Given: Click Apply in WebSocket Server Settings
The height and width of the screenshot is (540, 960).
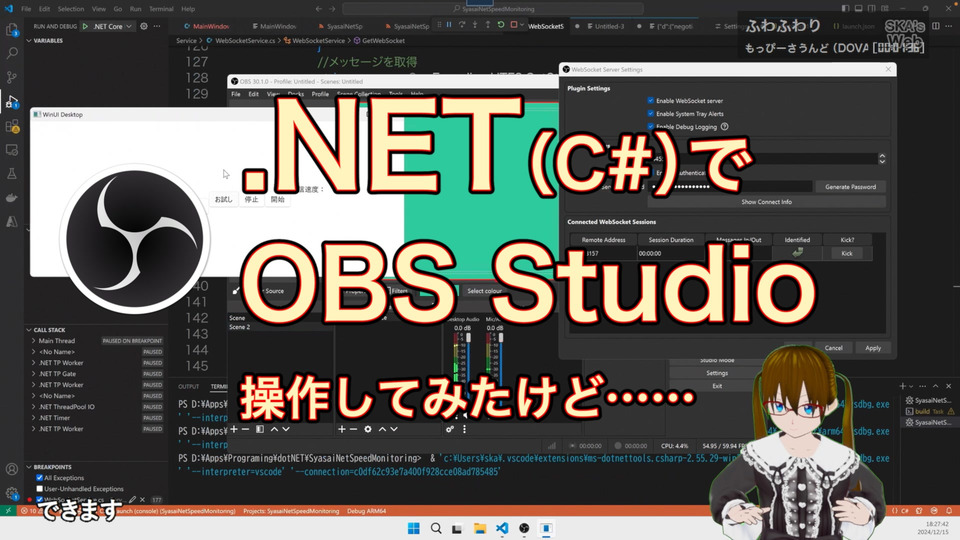Looking at the screenshot, I should pyautogui.click(x=873, y=348).
